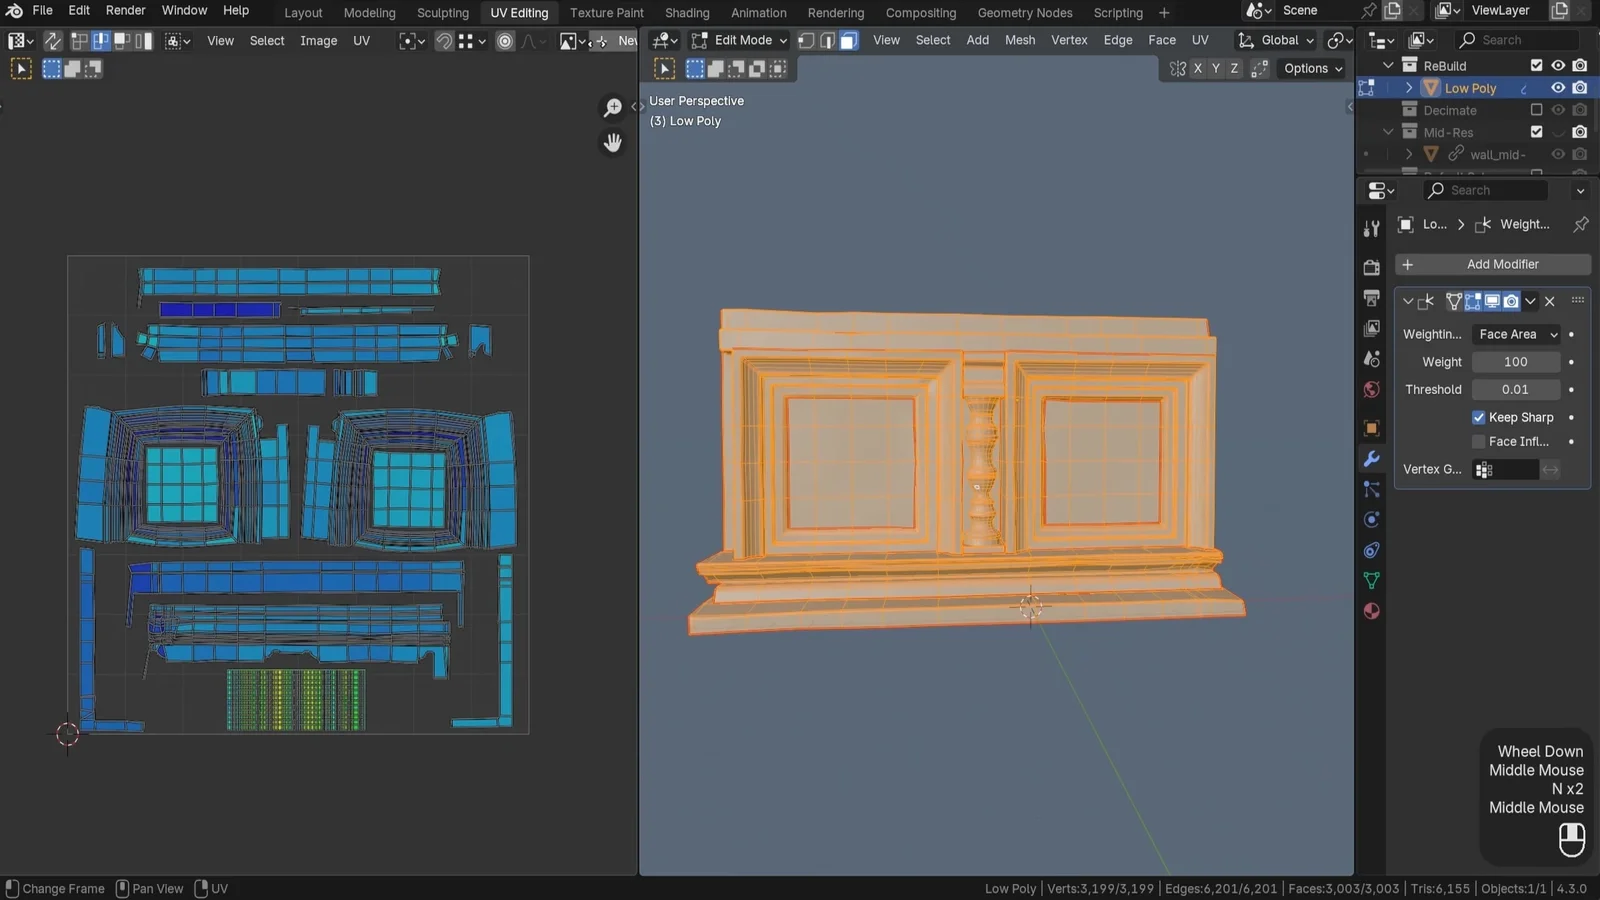Change the Face Area weighting mode dropdown

tap(1516, 334)
